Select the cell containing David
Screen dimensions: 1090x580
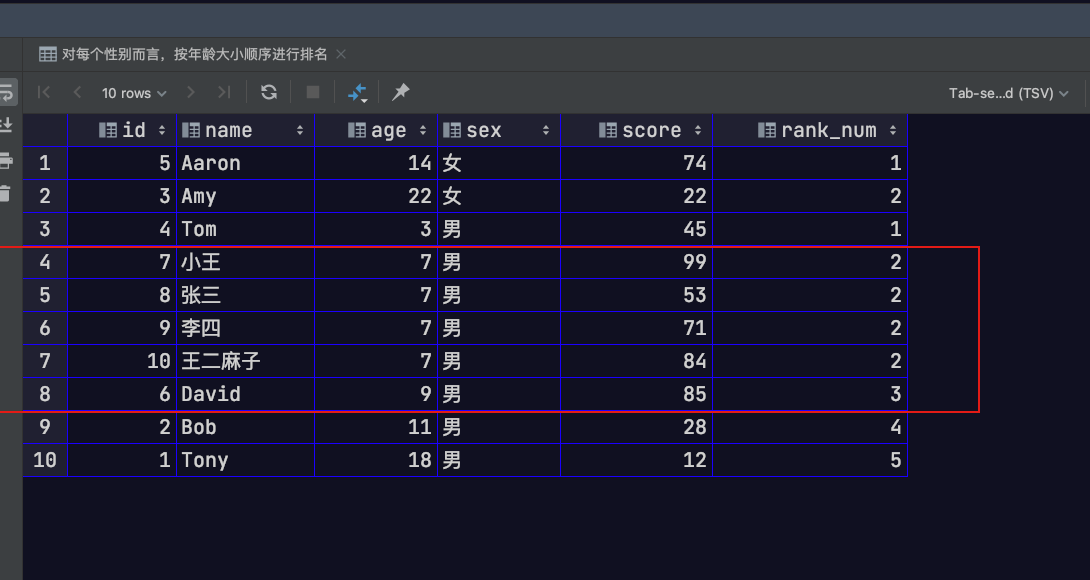246,394
